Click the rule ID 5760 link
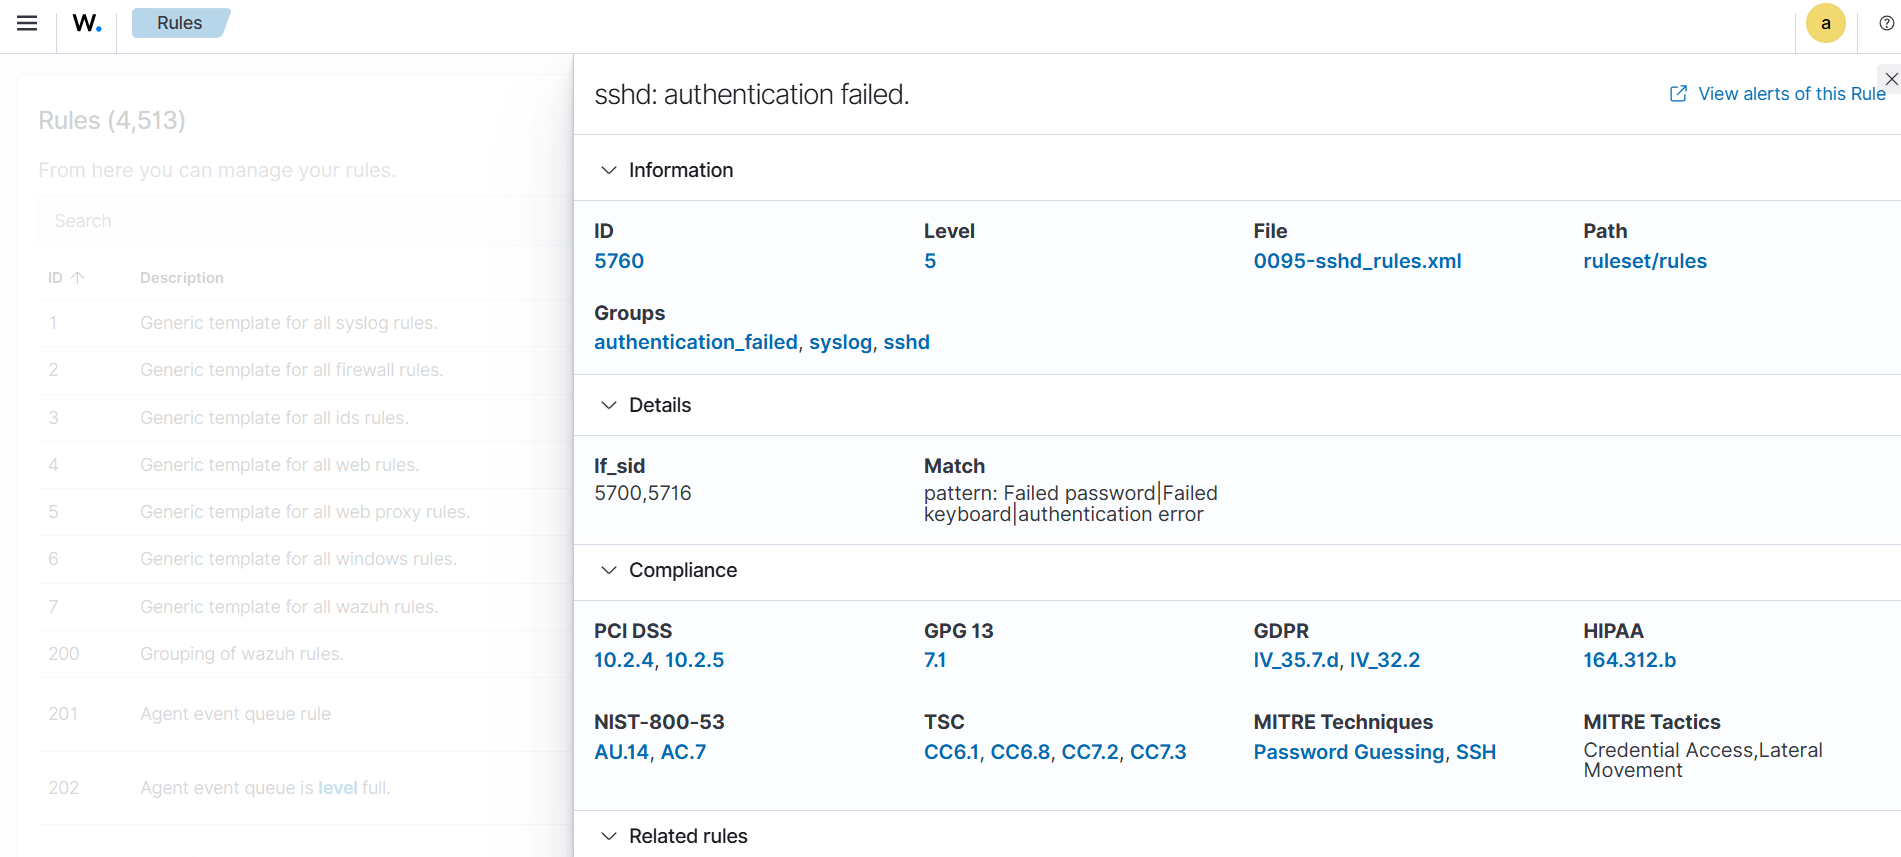 pyautogui.click(x=619, y=261)
